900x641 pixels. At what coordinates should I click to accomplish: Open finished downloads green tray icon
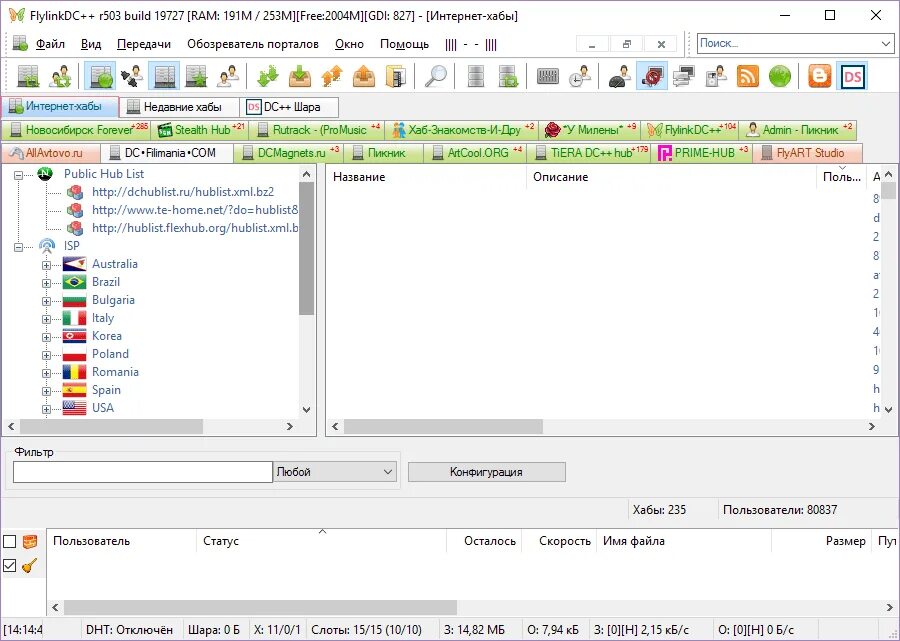300,76
